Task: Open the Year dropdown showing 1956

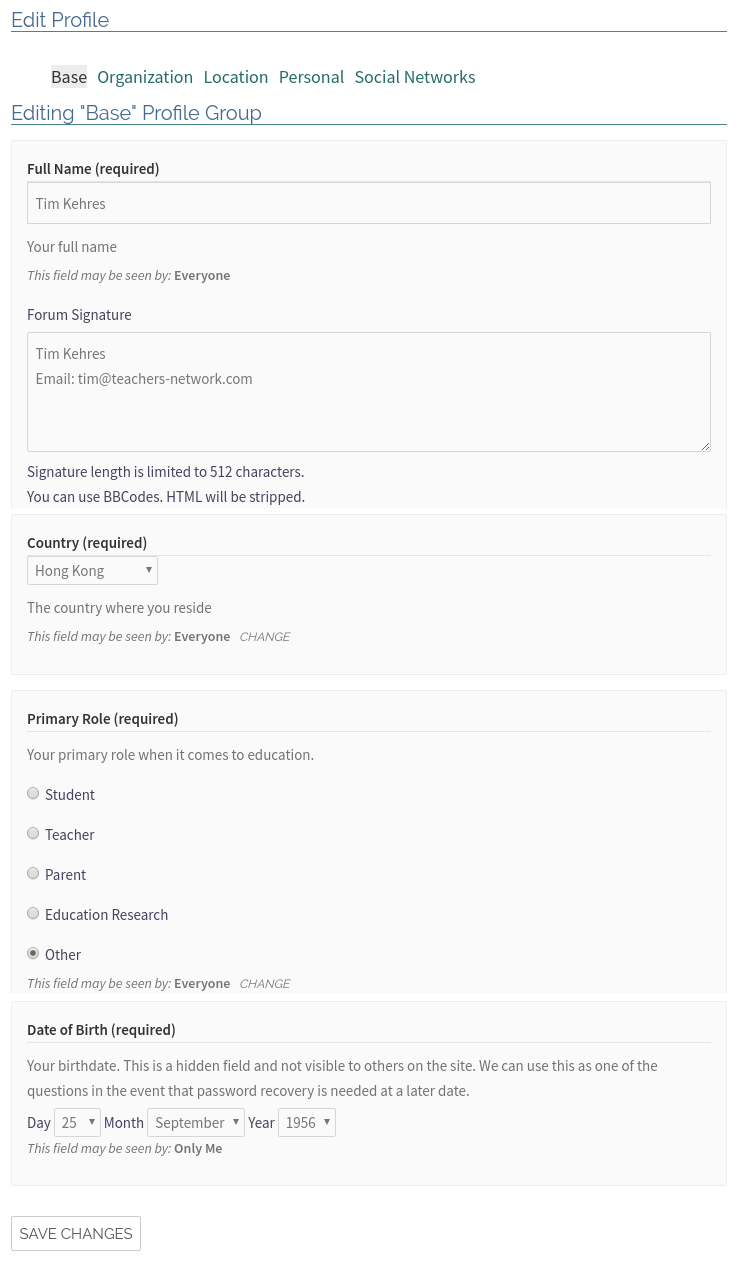Action: tap(306, 1122)
